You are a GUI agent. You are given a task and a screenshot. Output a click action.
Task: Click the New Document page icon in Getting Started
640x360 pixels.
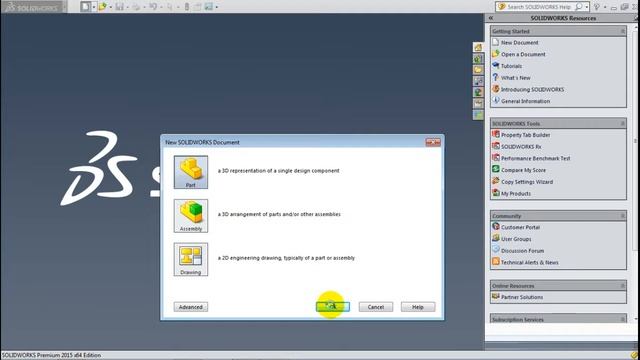pyautogui.click(x=496, y=42)
